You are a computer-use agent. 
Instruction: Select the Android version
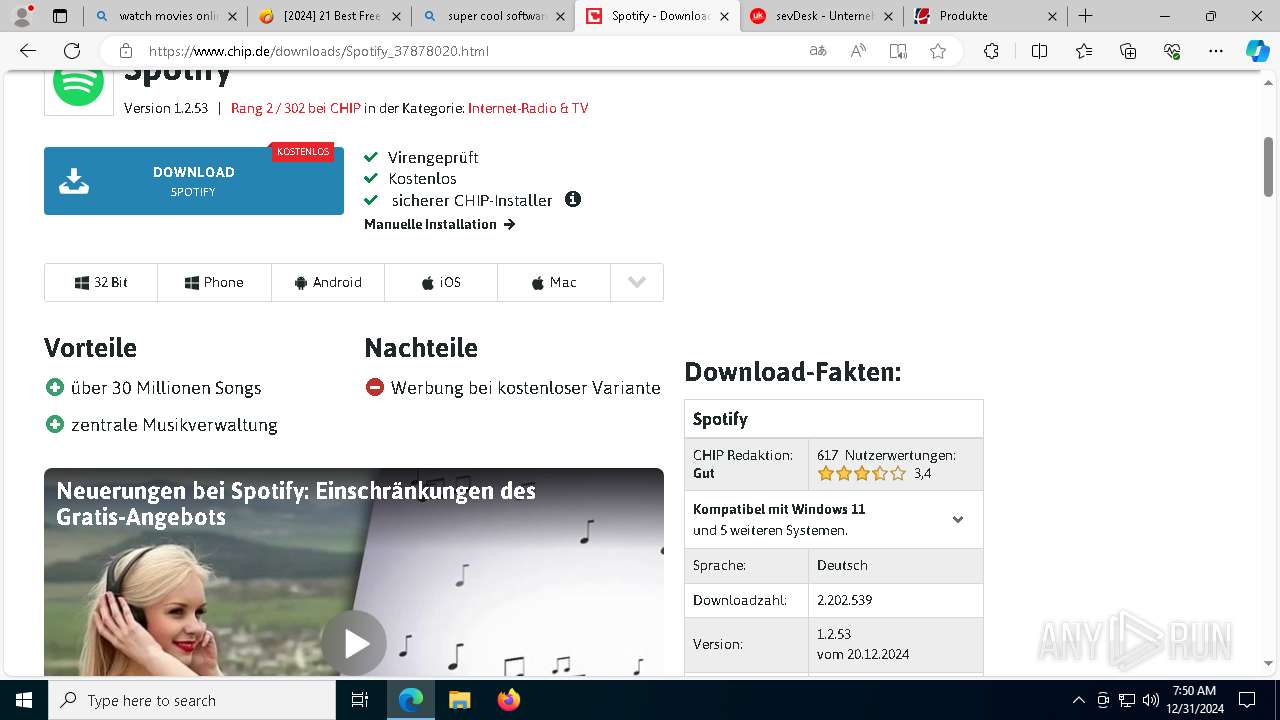pos(328,282)
